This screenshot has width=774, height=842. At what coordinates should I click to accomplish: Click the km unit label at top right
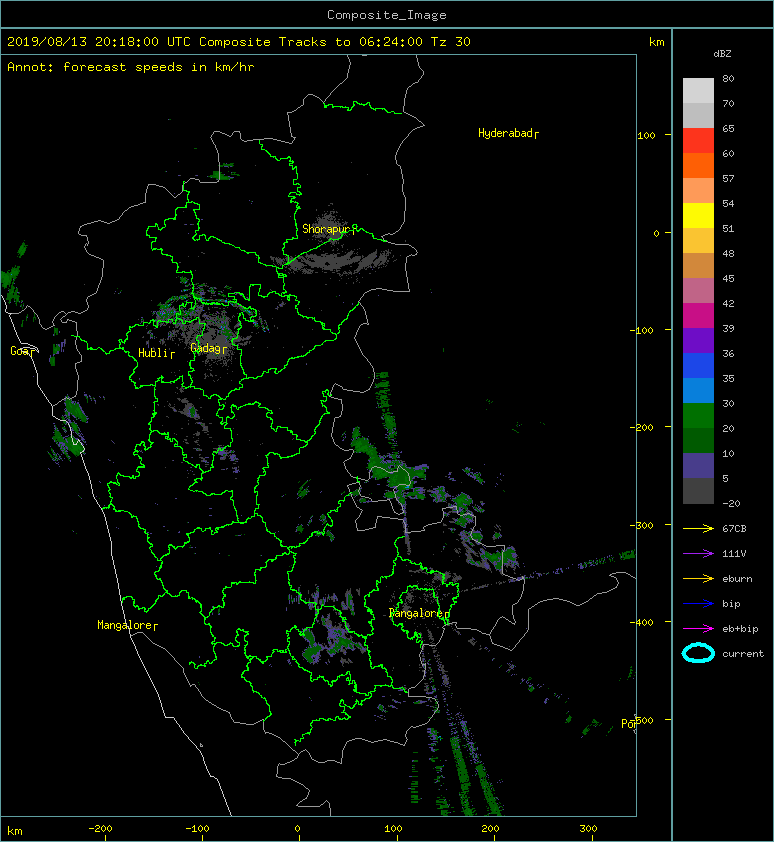coord(657,42)
